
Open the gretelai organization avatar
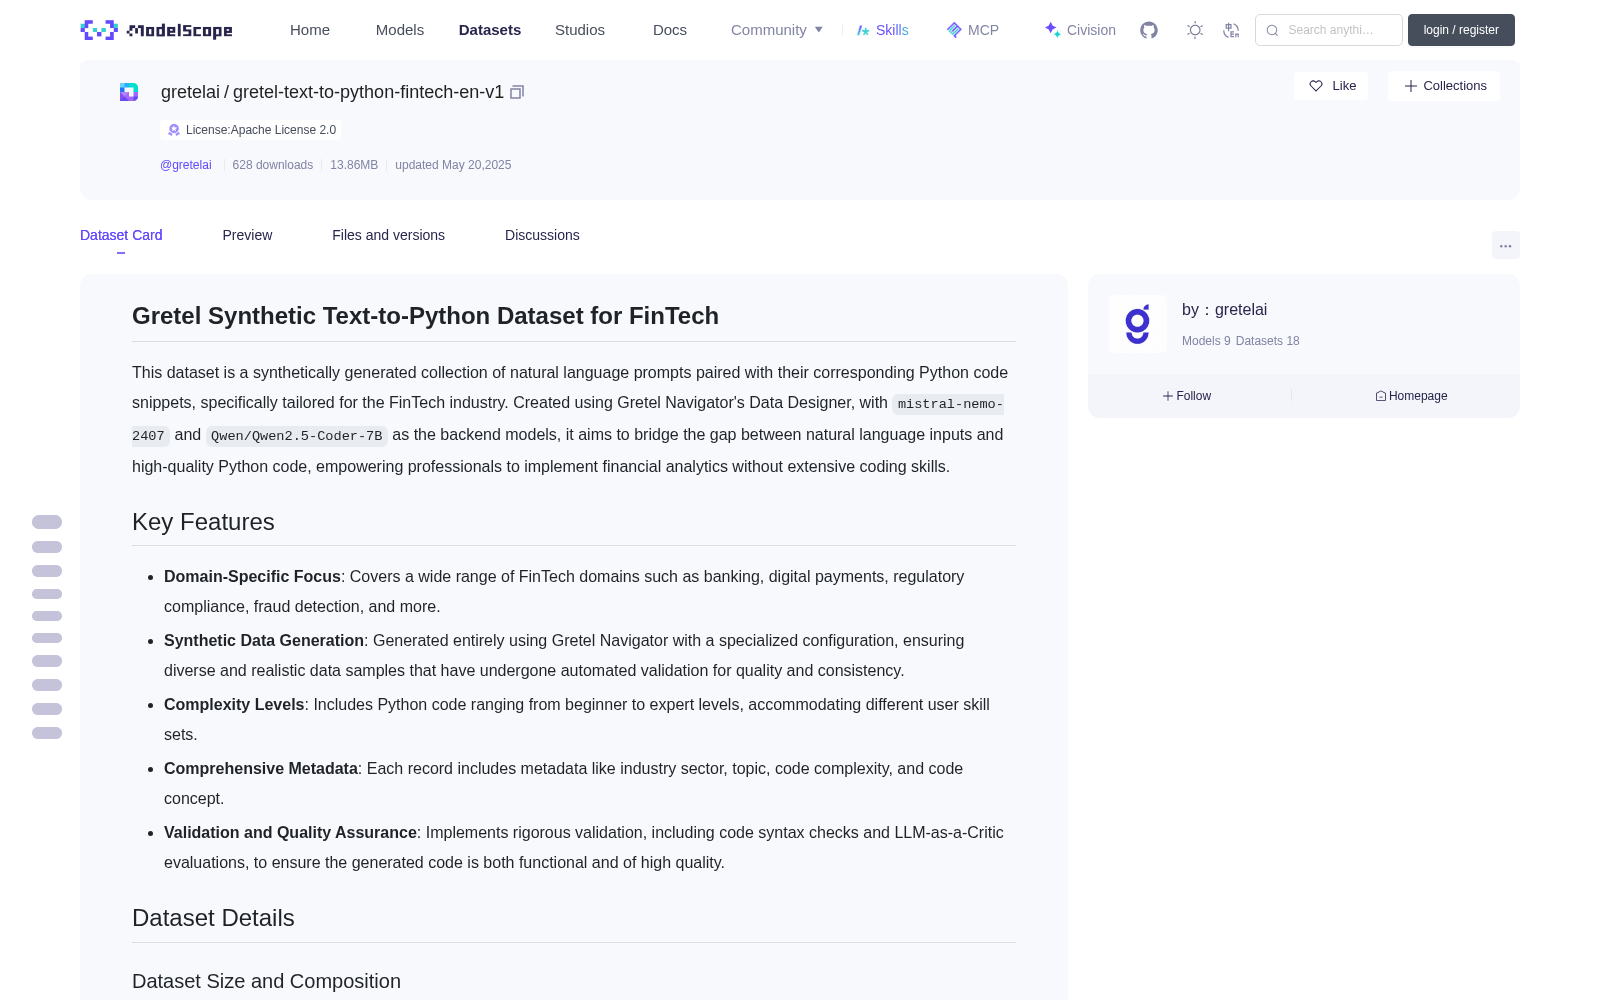[1138, 324]
